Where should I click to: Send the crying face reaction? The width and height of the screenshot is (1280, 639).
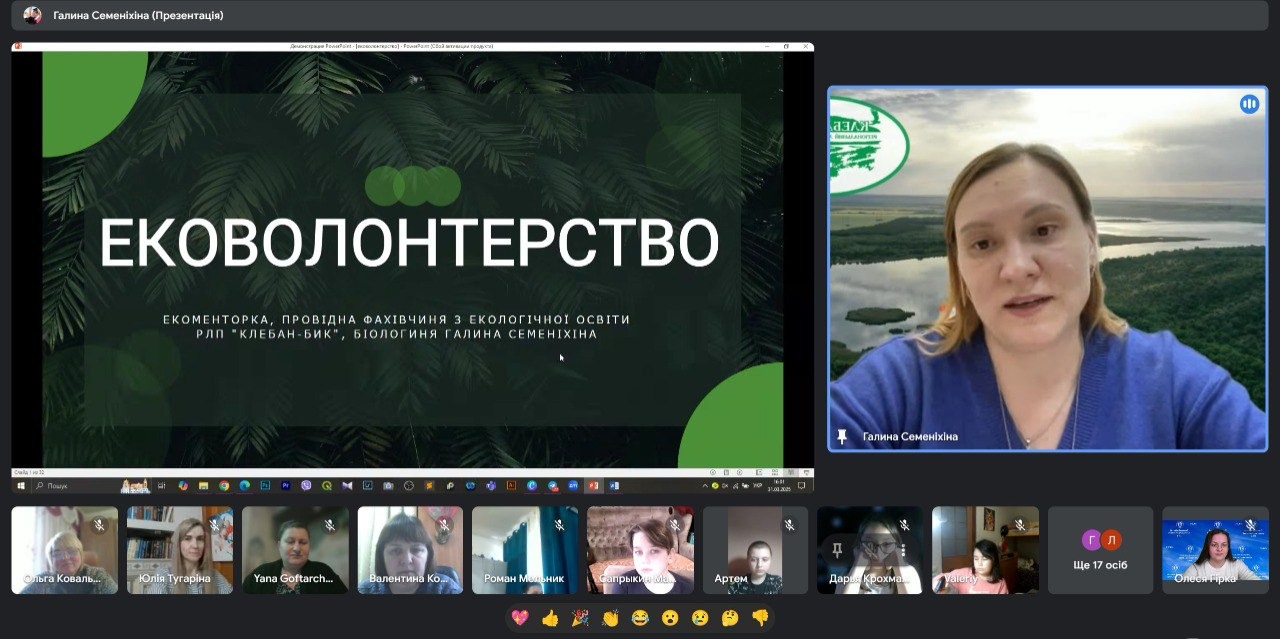click(x=700, y=618)
